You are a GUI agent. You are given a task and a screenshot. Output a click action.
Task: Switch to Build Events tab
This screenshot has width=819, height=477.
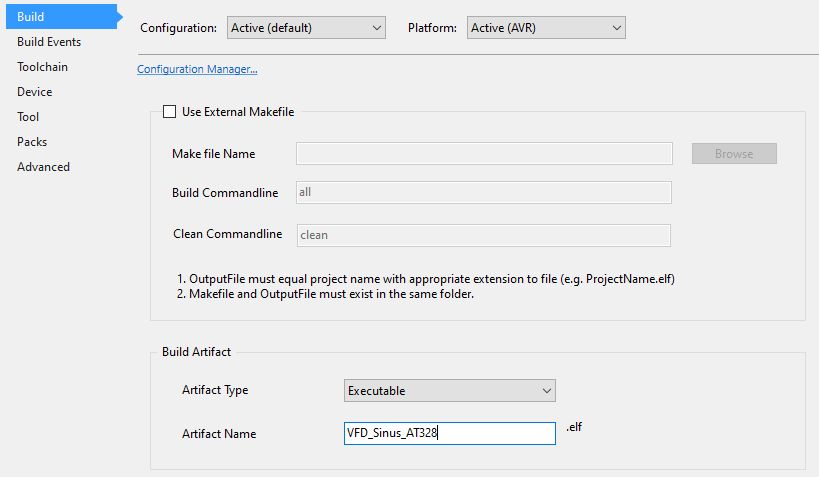click(49, 42)
